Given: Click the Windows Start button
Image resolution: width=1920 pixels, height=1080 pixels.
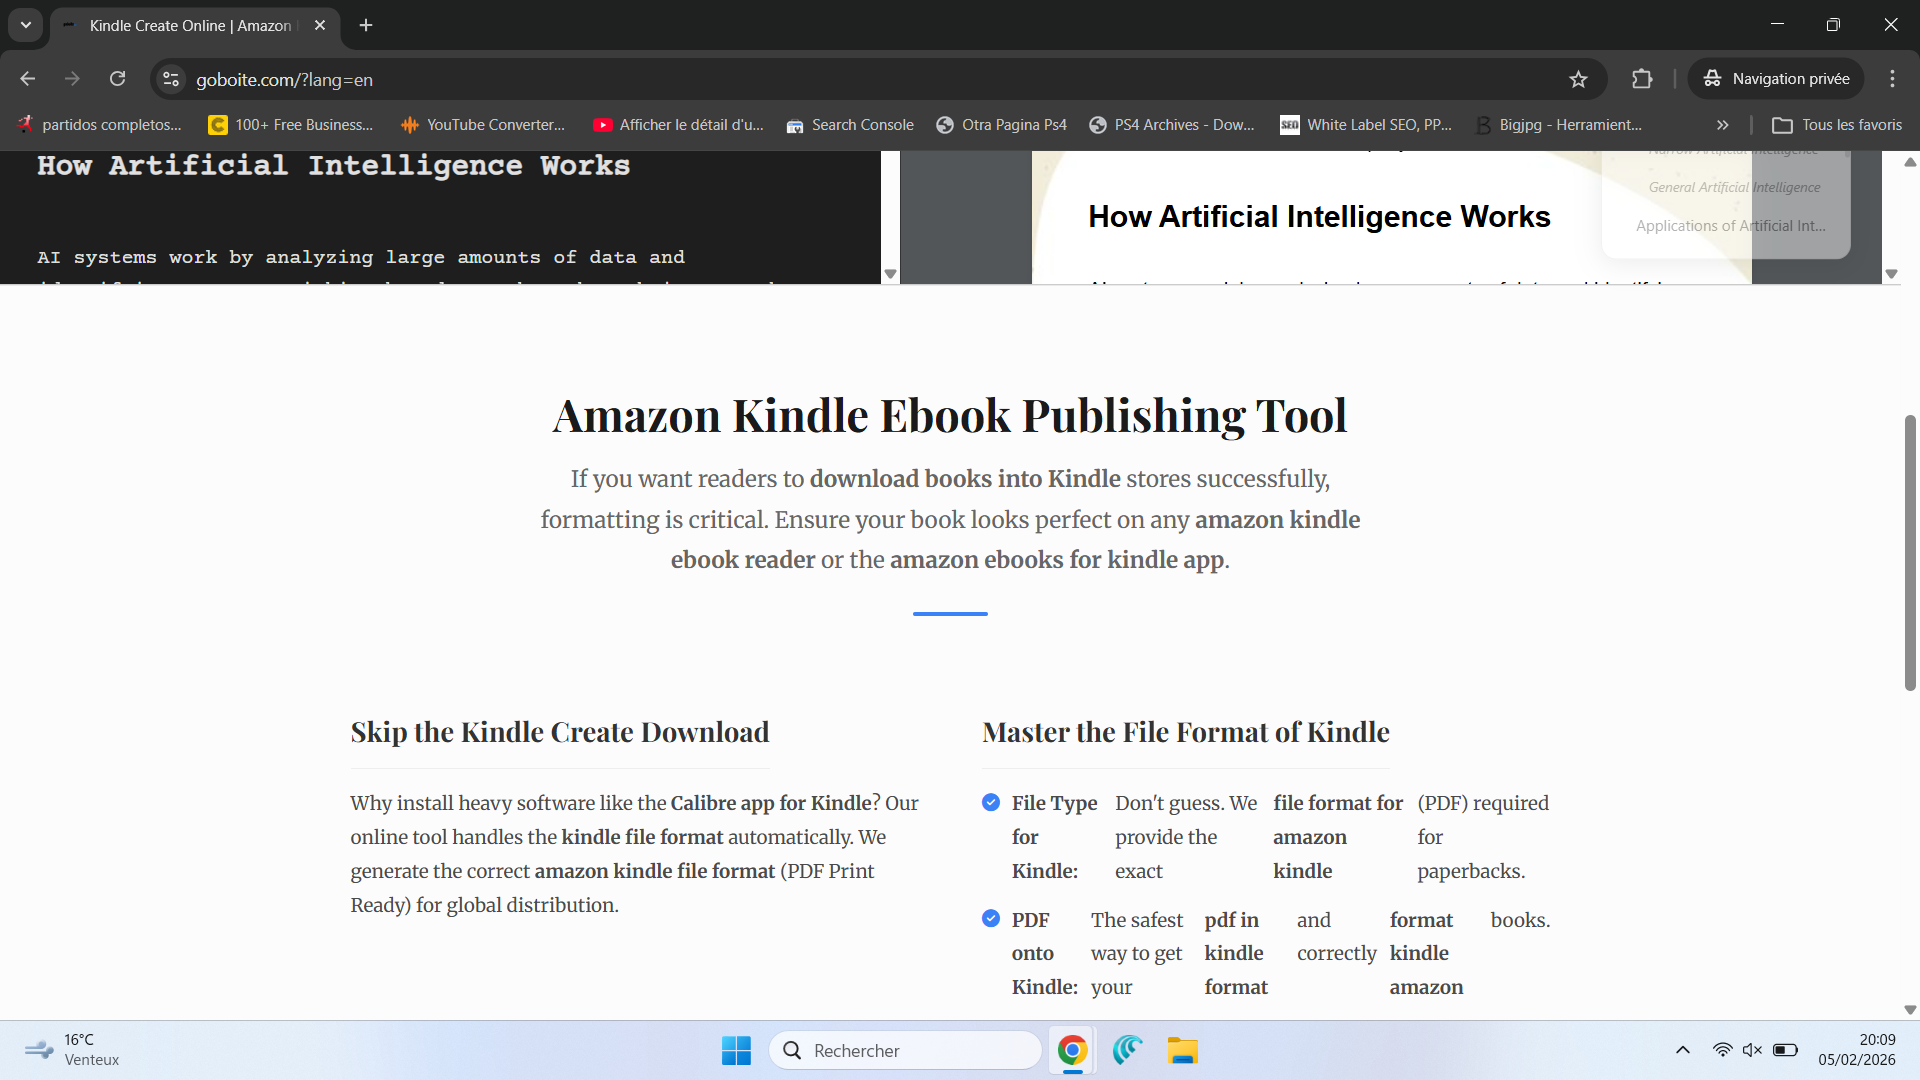Looking at the screenshot, I should pos(736,1050).
